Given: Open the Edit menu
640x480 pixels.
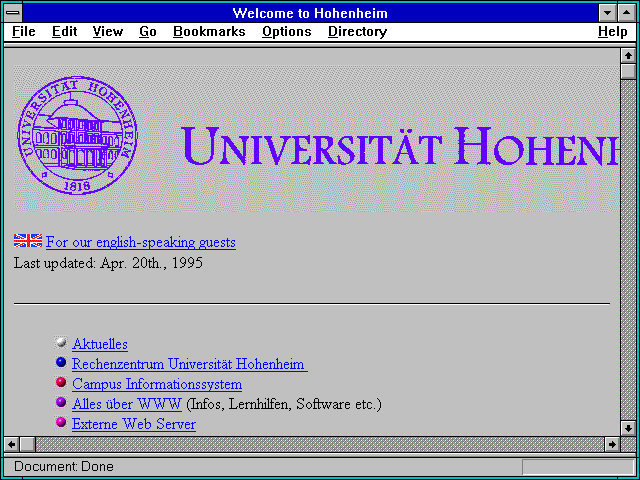Looking at the screenshot, I should click(64, 32).
